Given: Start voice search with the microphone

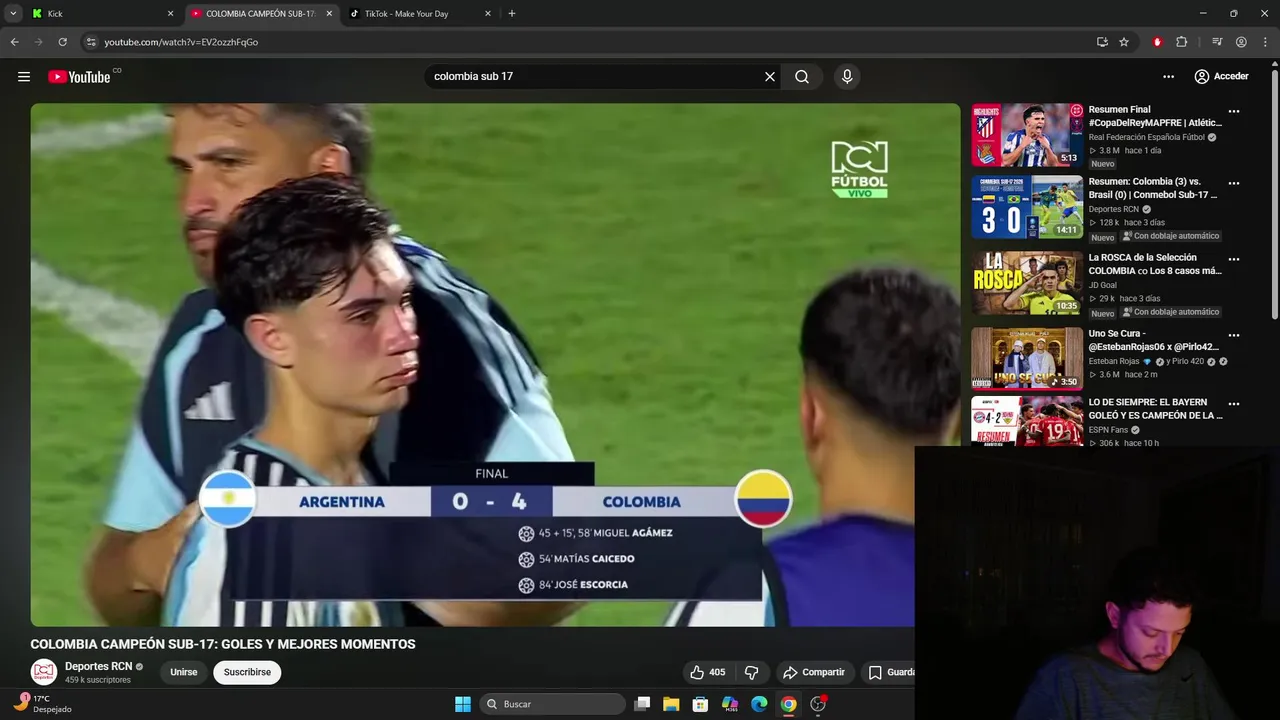Looking at the screenshot, I should (847, 76).
